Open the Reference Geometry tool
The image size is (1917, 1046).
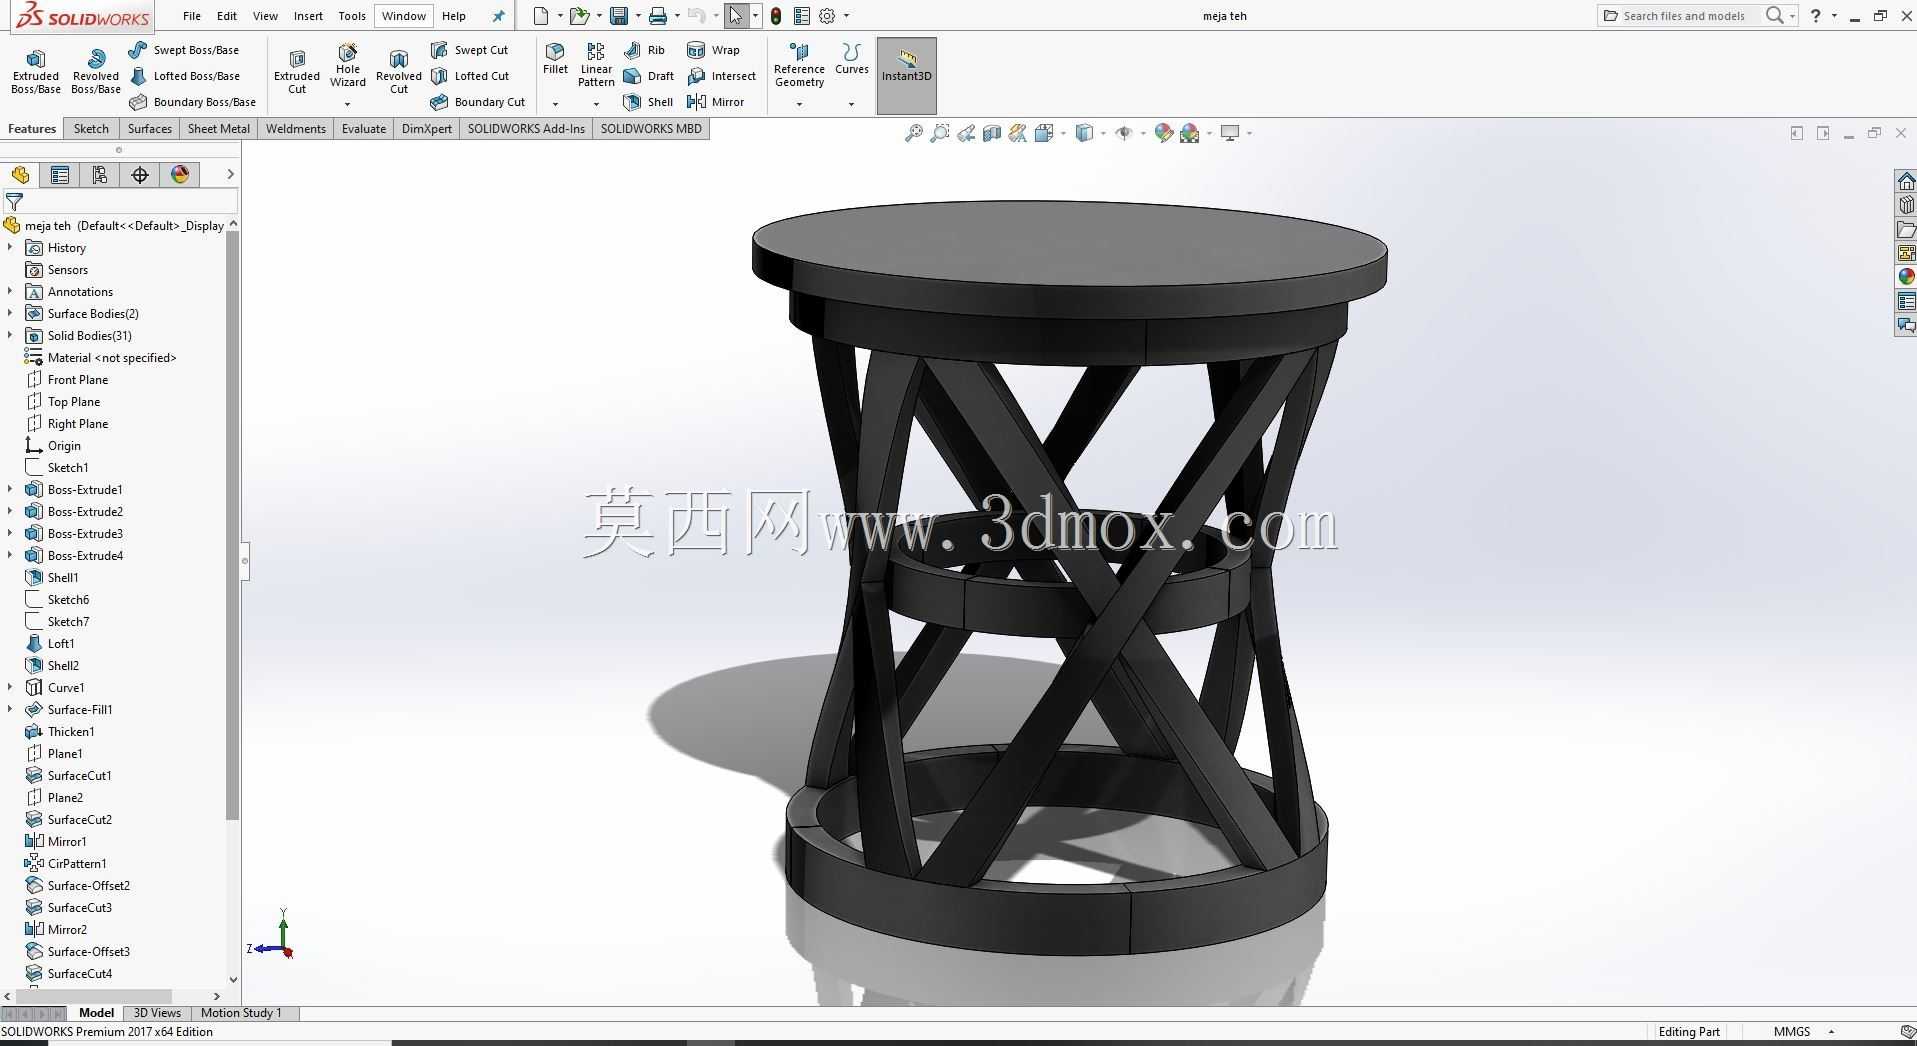click(x=799, y=65)
